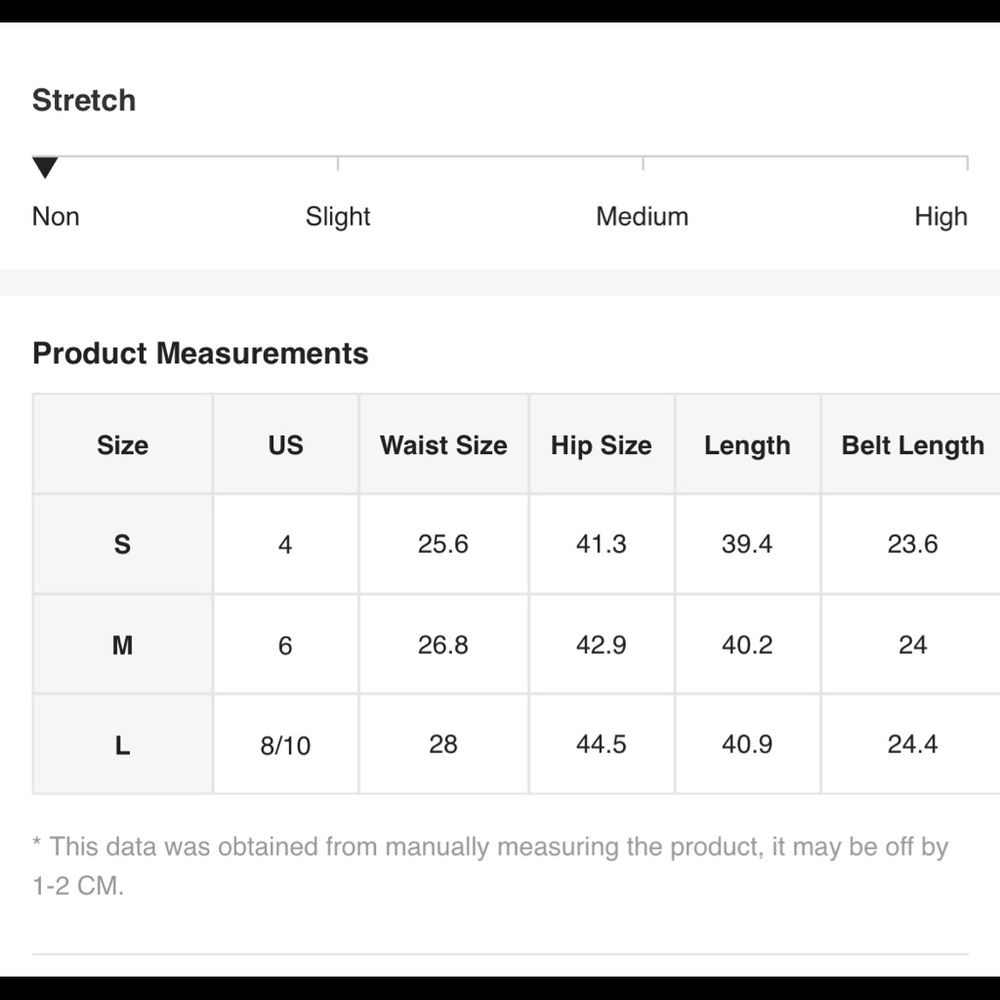The height and width of the screenshot is (1000, 1000).
Task: Click the Waist Size column header
Action: pyautogui.click(x=443, y=445)
